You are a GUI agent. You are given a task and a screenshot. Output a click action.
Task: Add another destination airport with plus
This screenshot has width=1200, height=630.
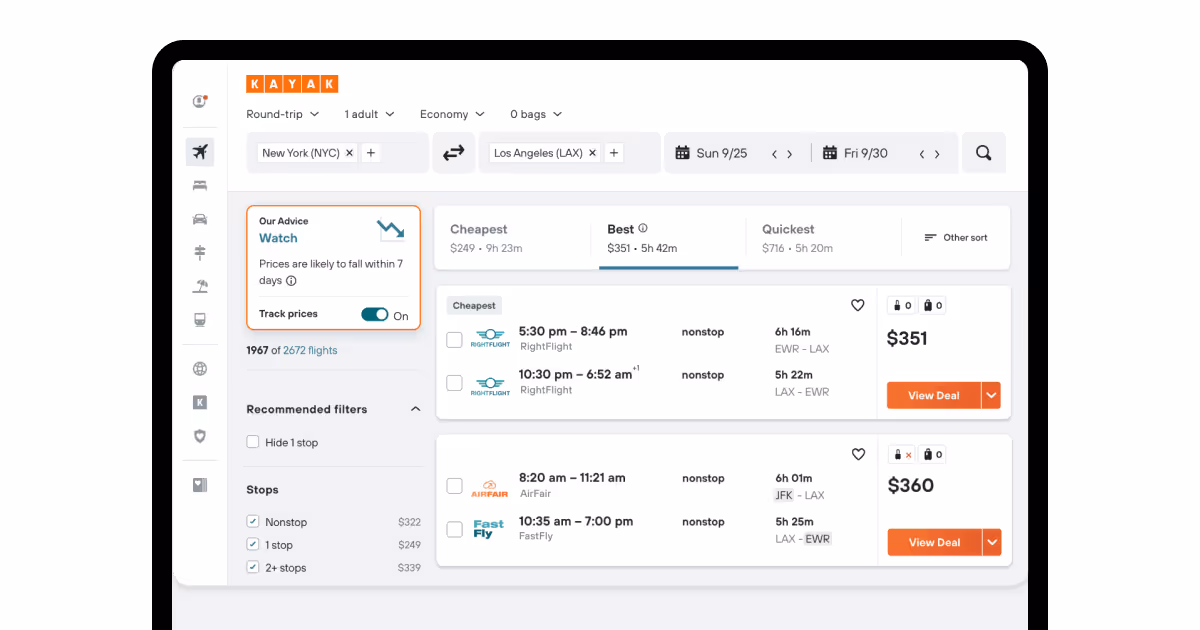click(614, 153)
